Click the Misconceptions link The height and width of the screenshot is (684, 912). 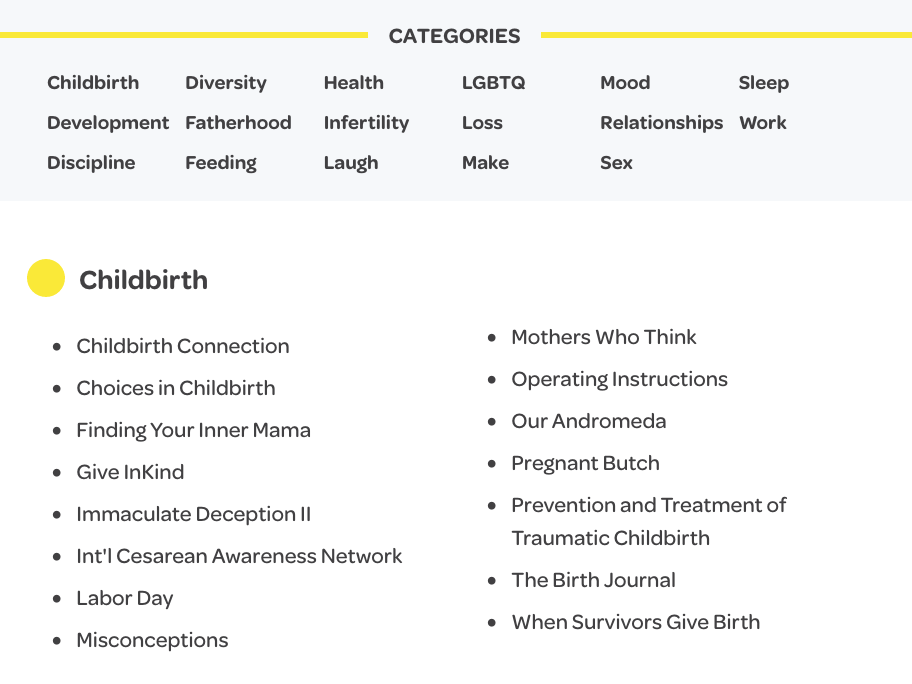tap(152, 640)
